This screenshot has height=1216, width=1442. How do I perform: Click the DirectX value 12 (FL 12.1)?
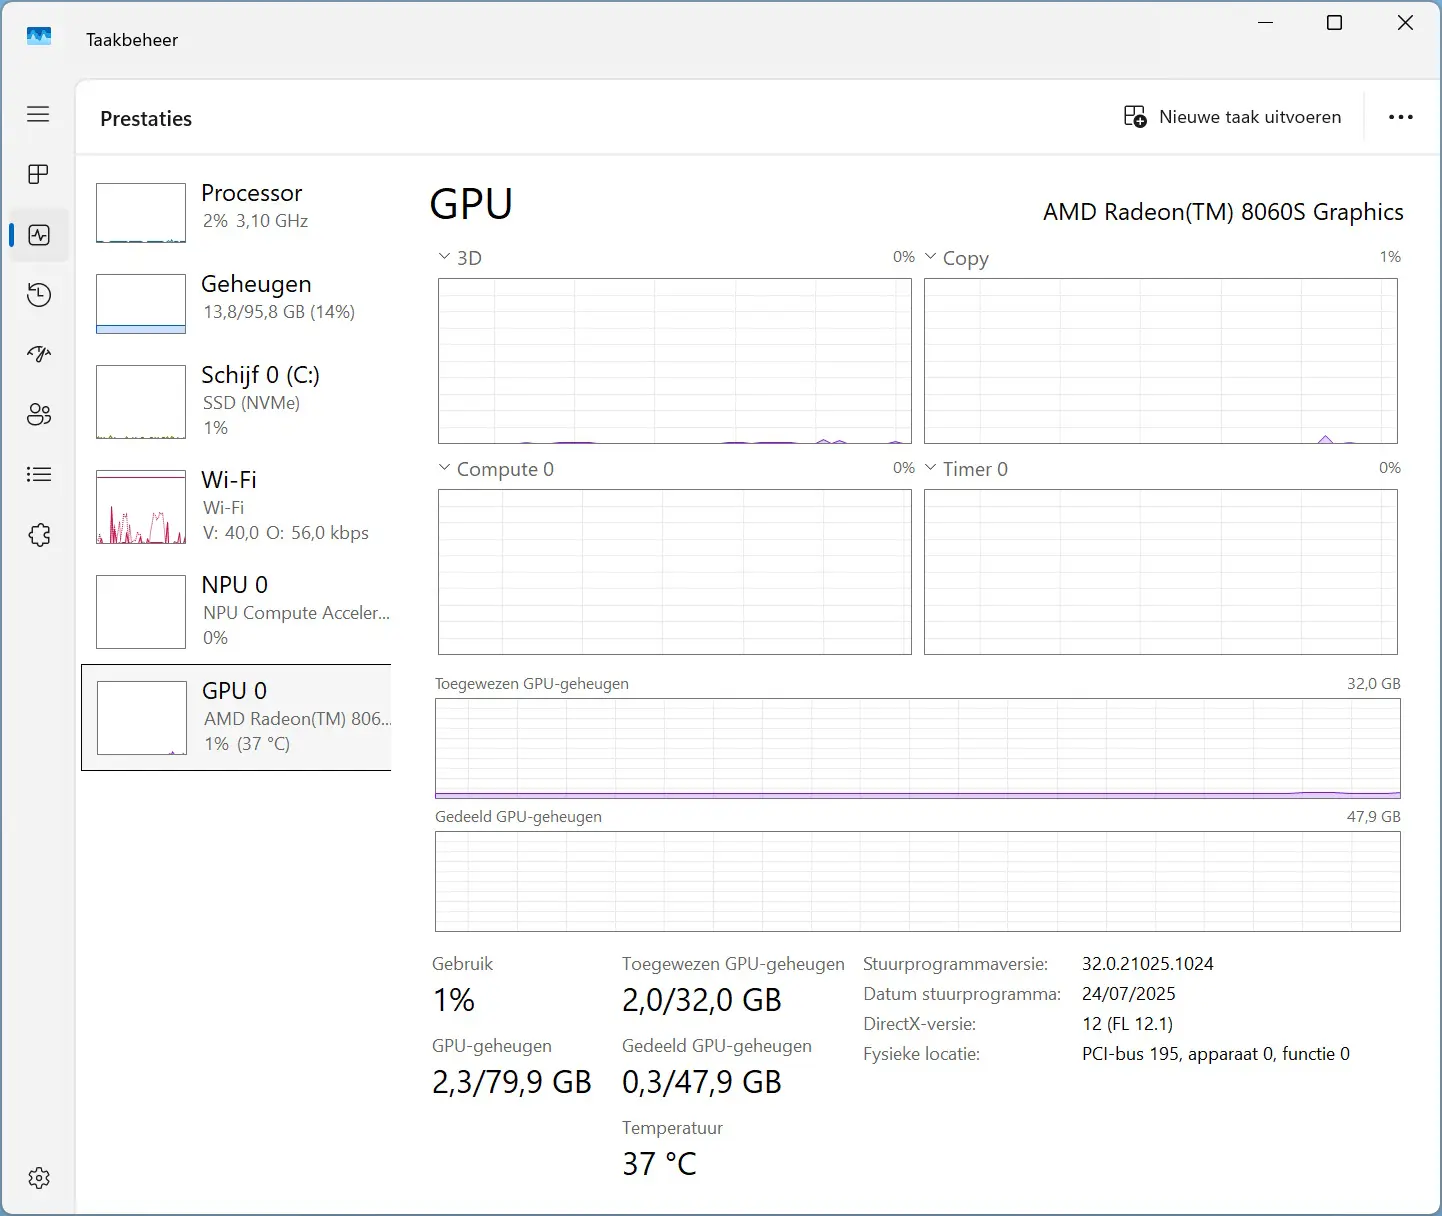(1128, 1024)
